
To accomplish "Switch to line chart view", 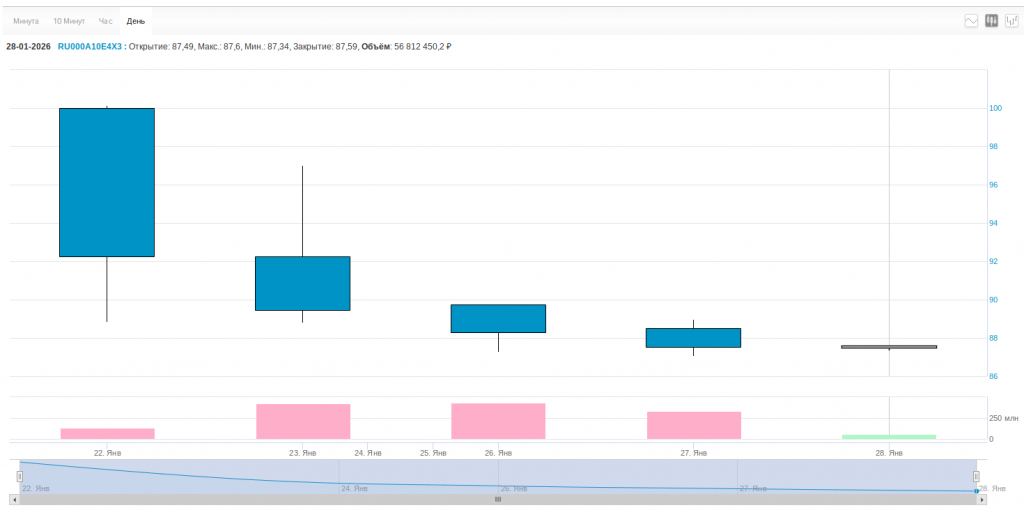I will pyautogui.click(x=971, y=21).
